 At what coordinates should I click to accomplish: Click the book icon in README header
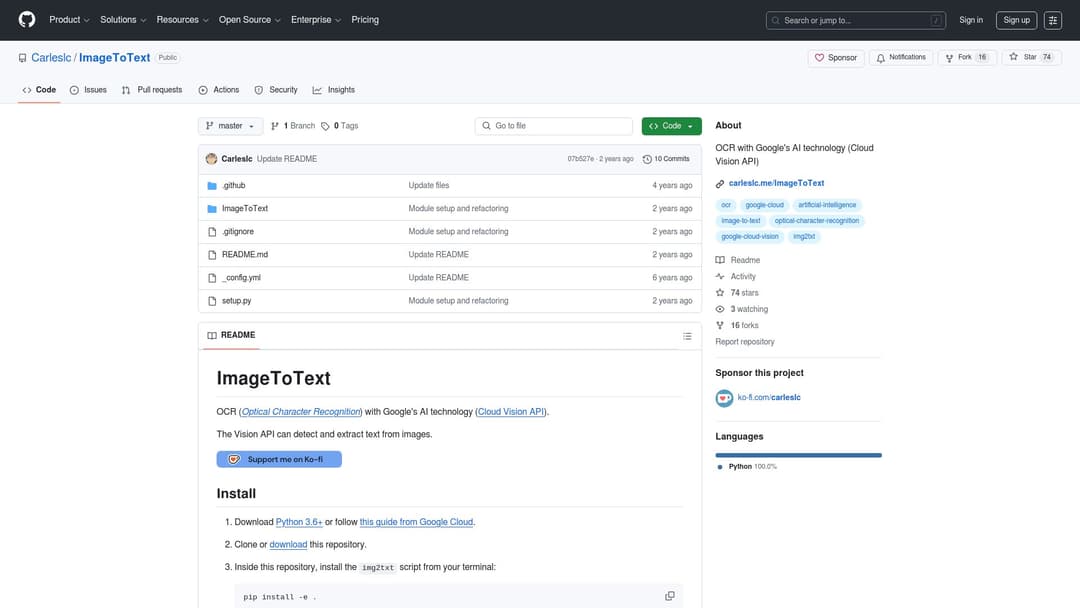[211, 335]
